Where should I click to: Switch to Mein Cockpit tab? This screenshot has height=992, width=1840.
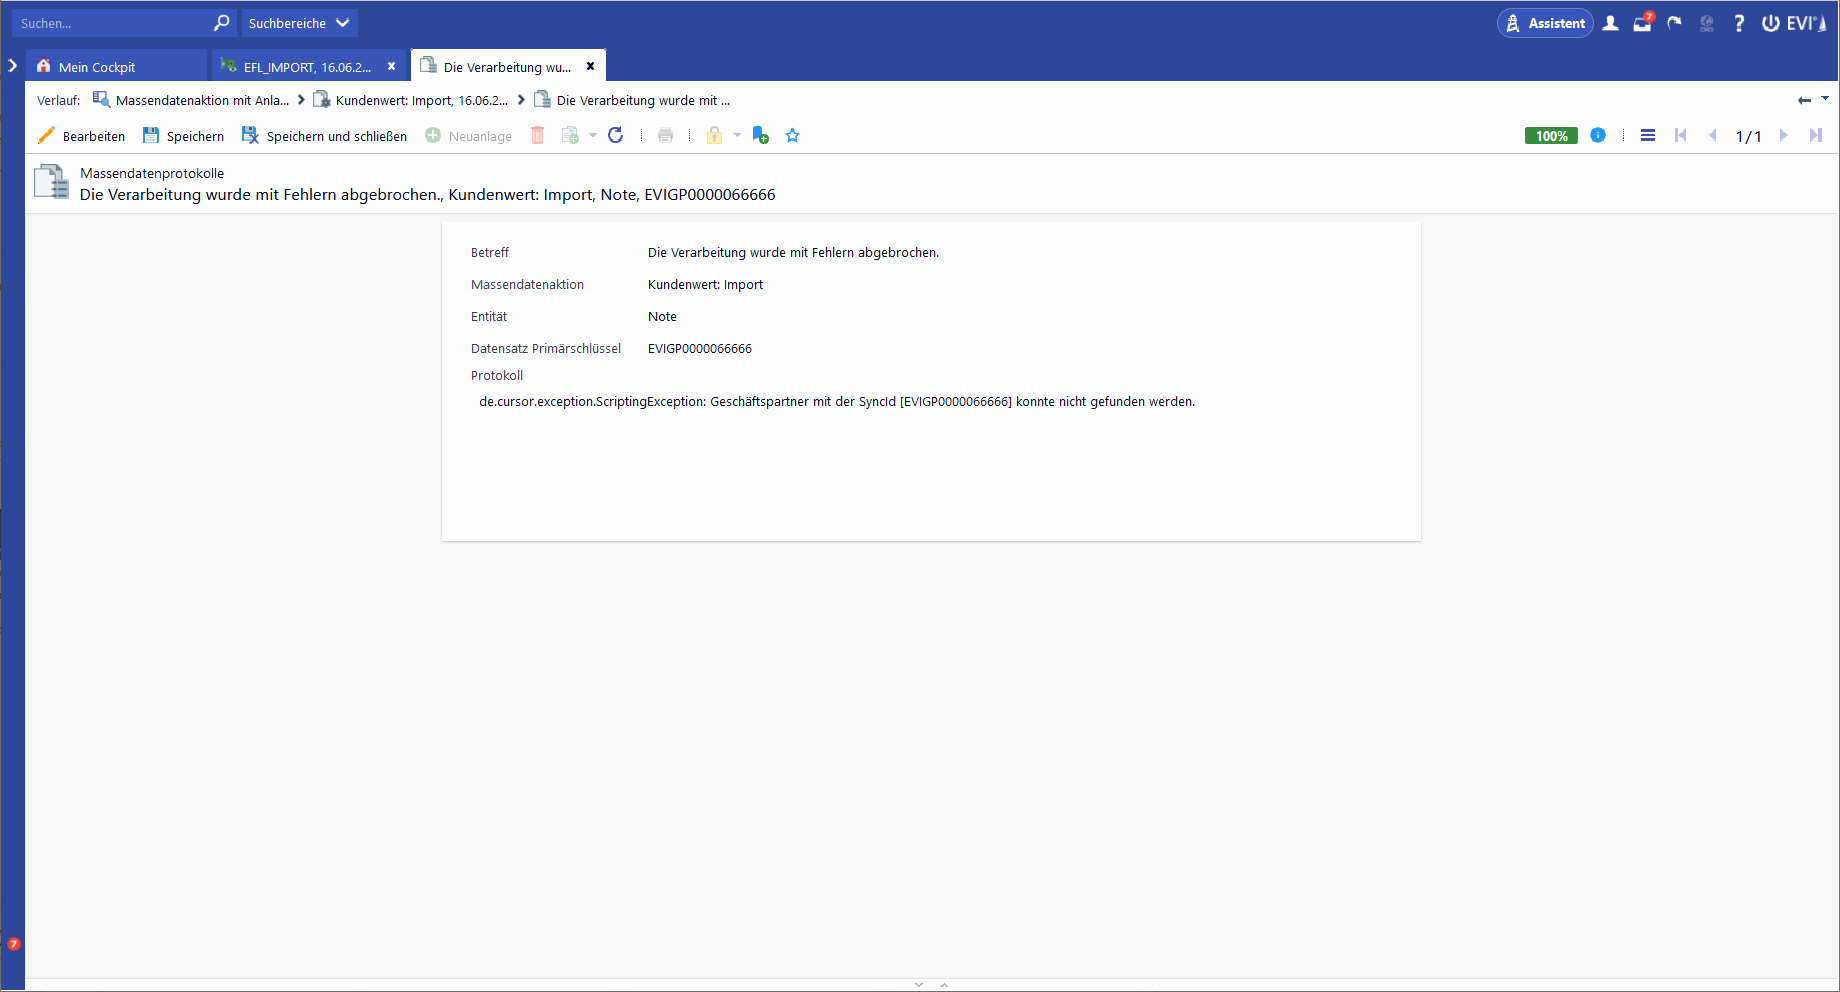(x=97, y=67)
